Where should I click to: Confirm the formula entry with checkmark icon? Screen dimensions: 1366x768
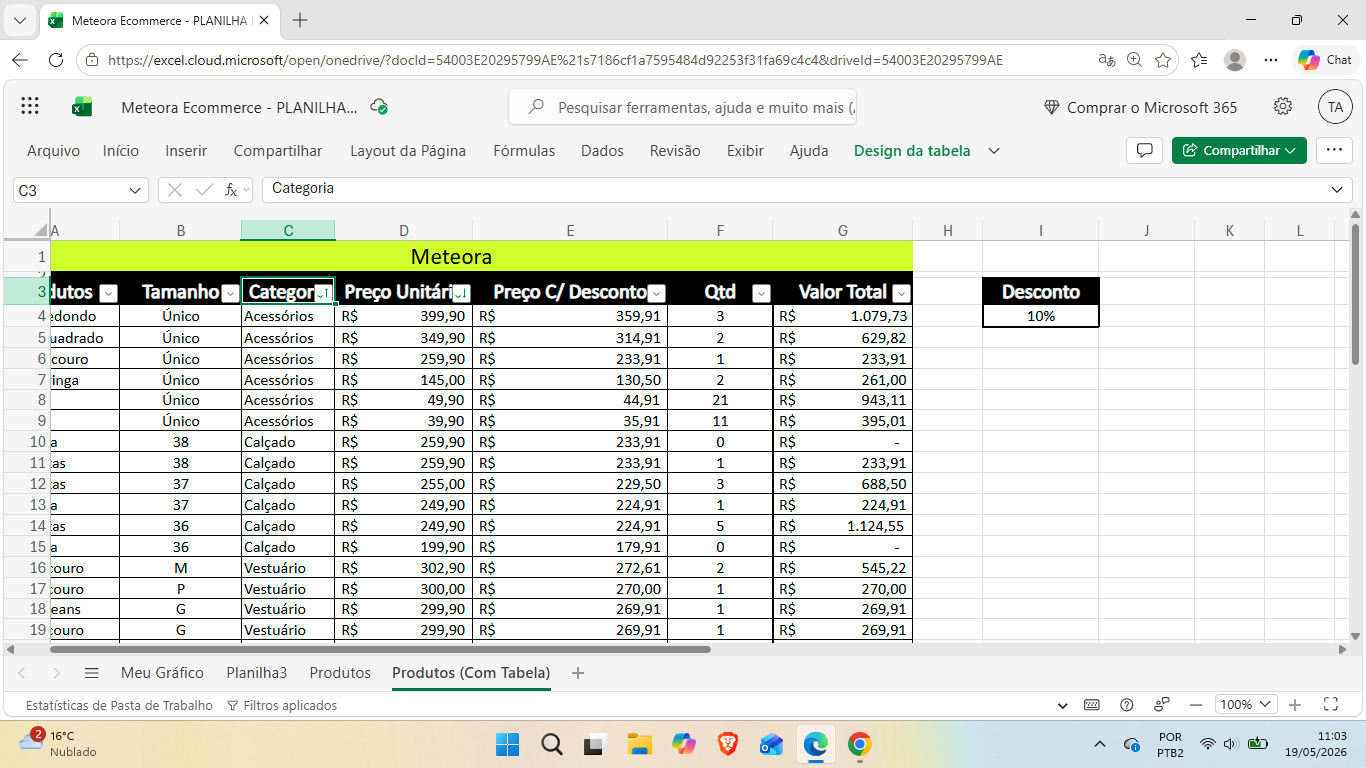(x=205, y=190)
